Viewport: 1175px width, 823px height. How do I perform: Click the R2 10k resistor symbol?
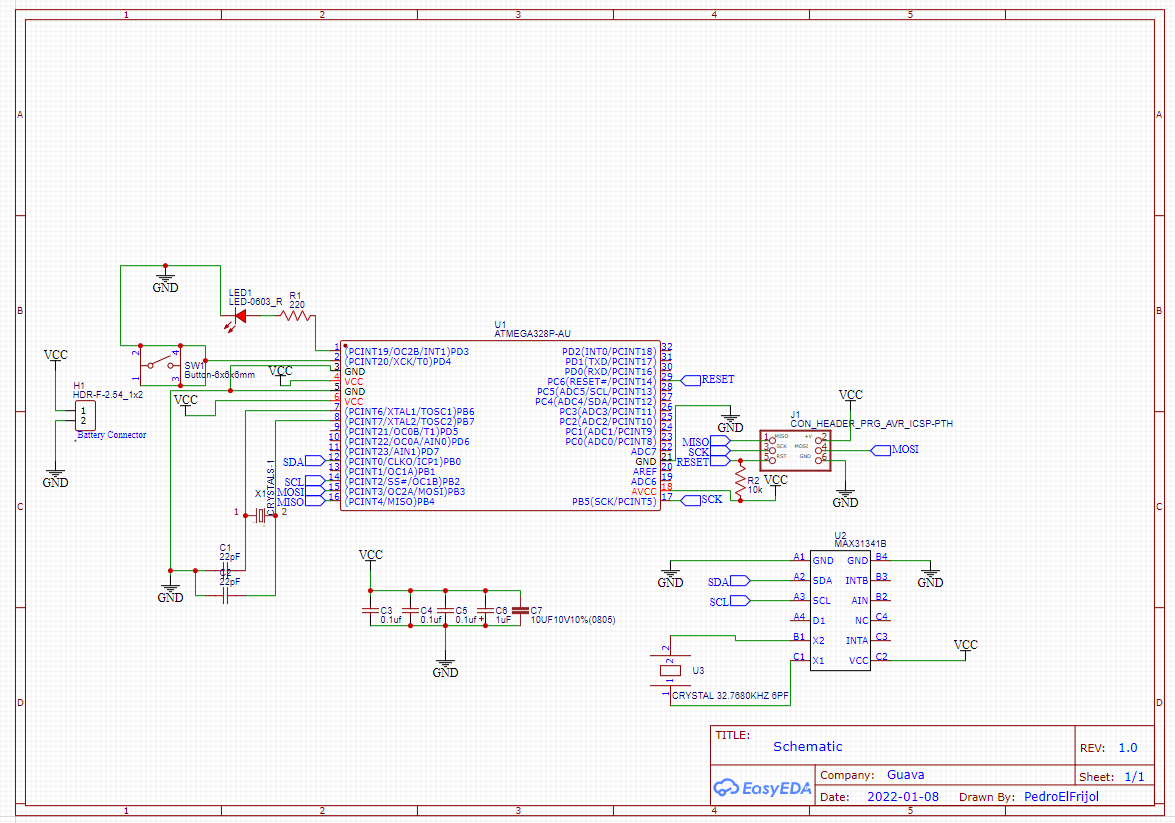(740, 480)
